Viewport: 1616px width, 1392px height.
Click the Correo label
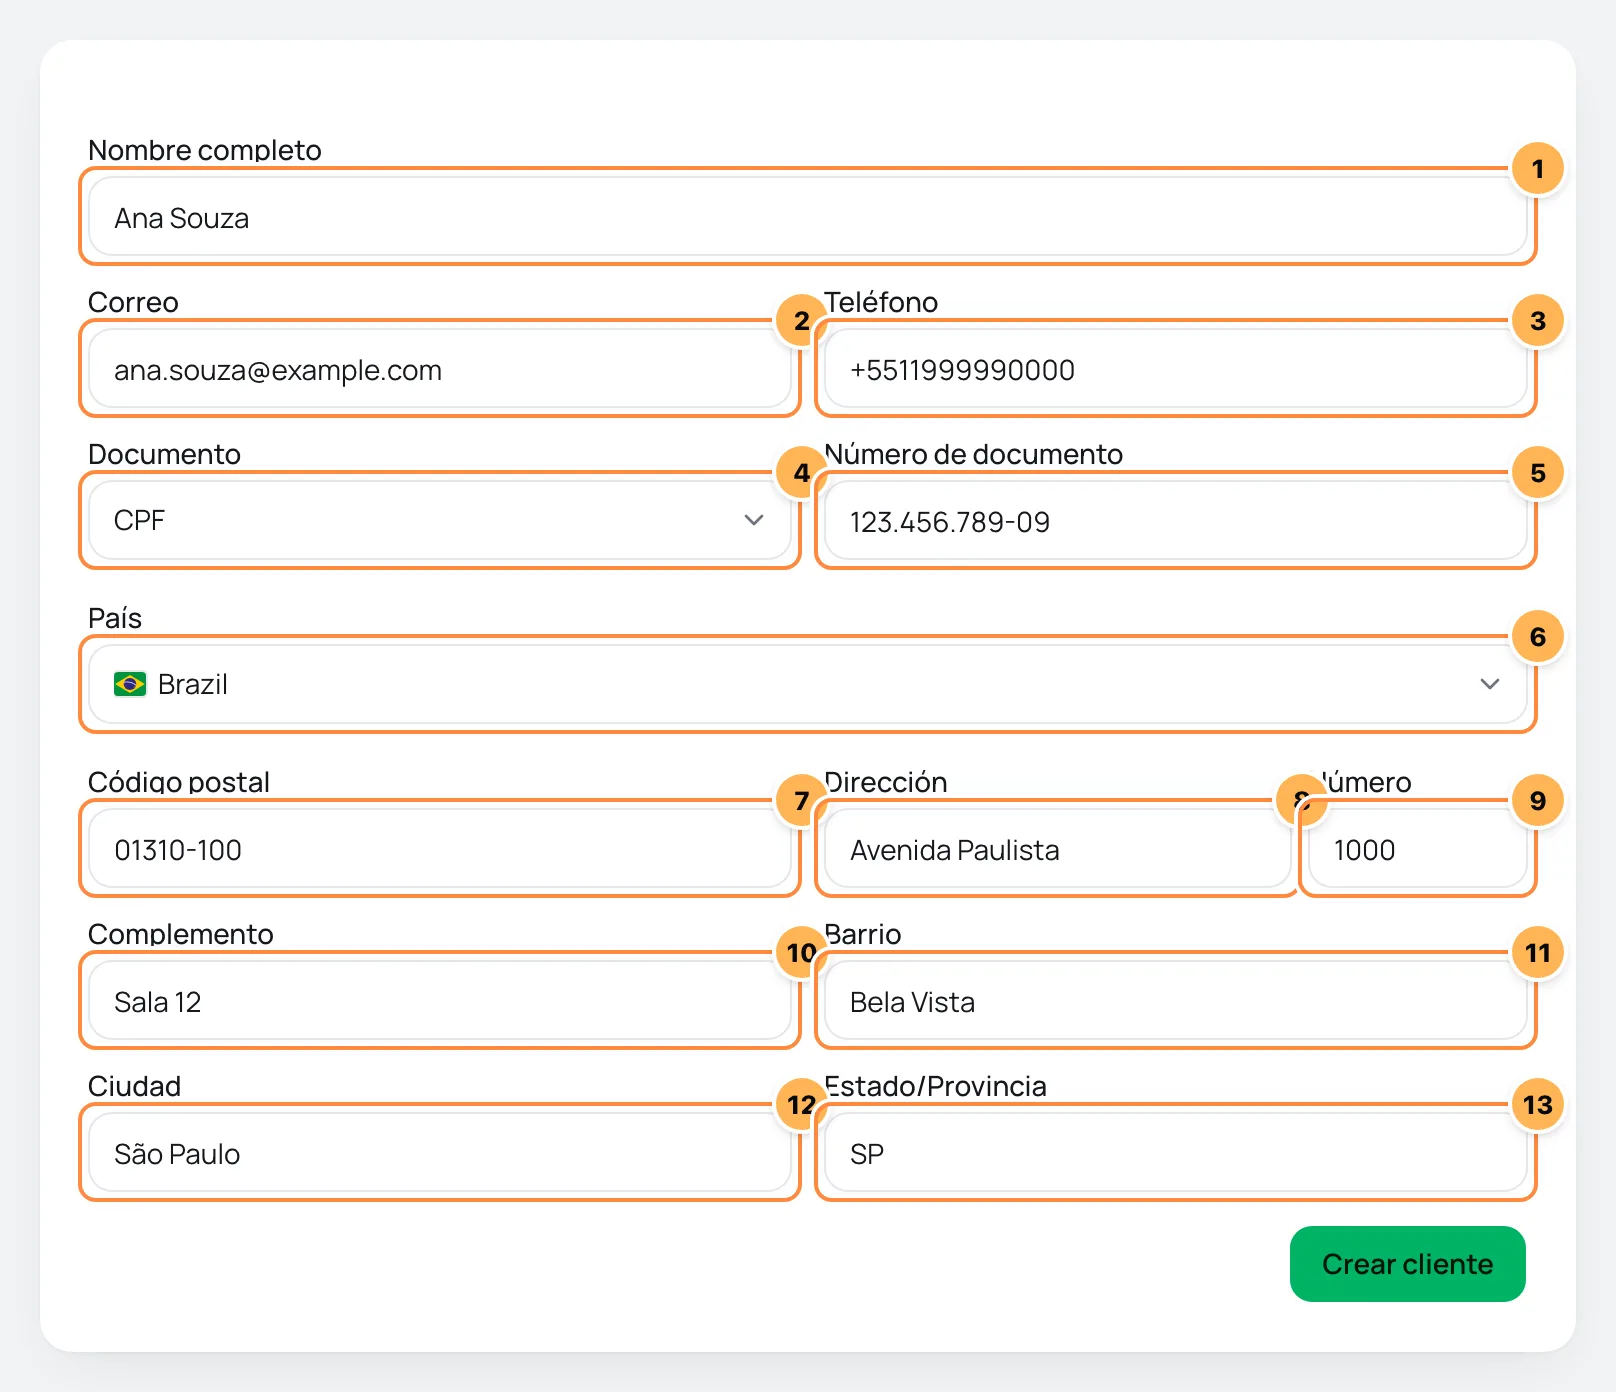tap(133, 302)
